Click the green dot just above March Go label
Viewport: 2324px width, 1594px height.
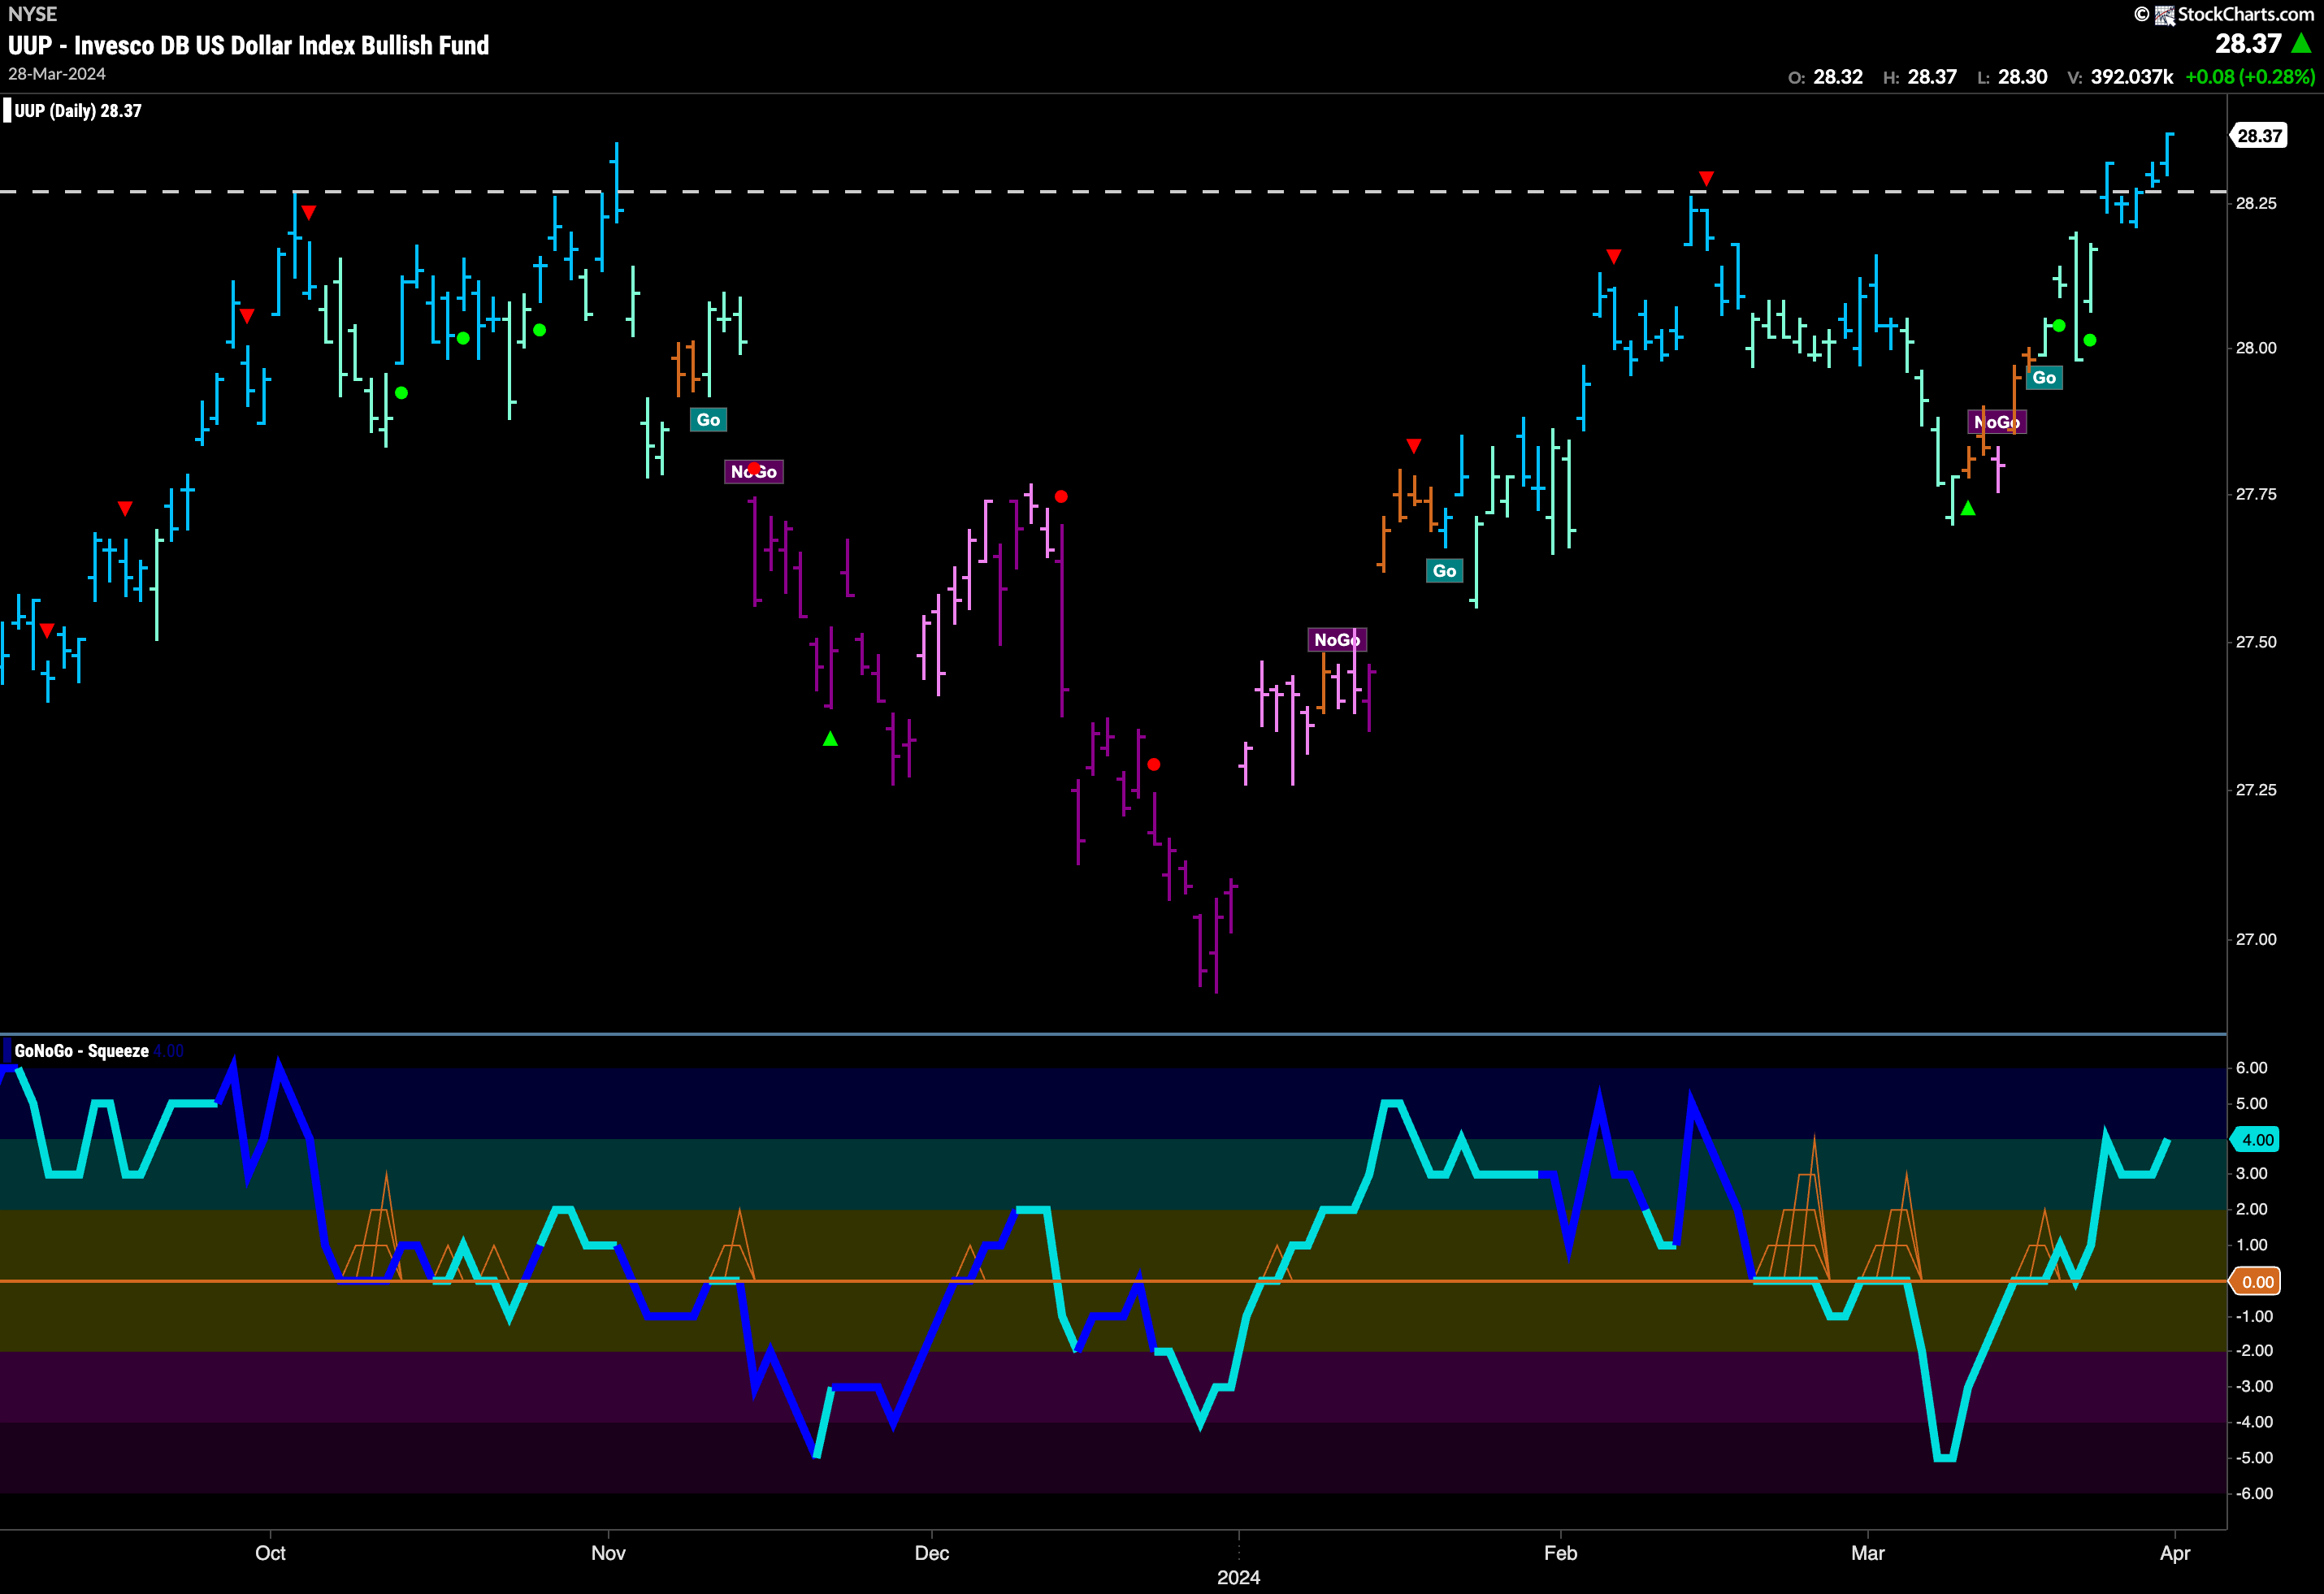[x=2059, y=325]
